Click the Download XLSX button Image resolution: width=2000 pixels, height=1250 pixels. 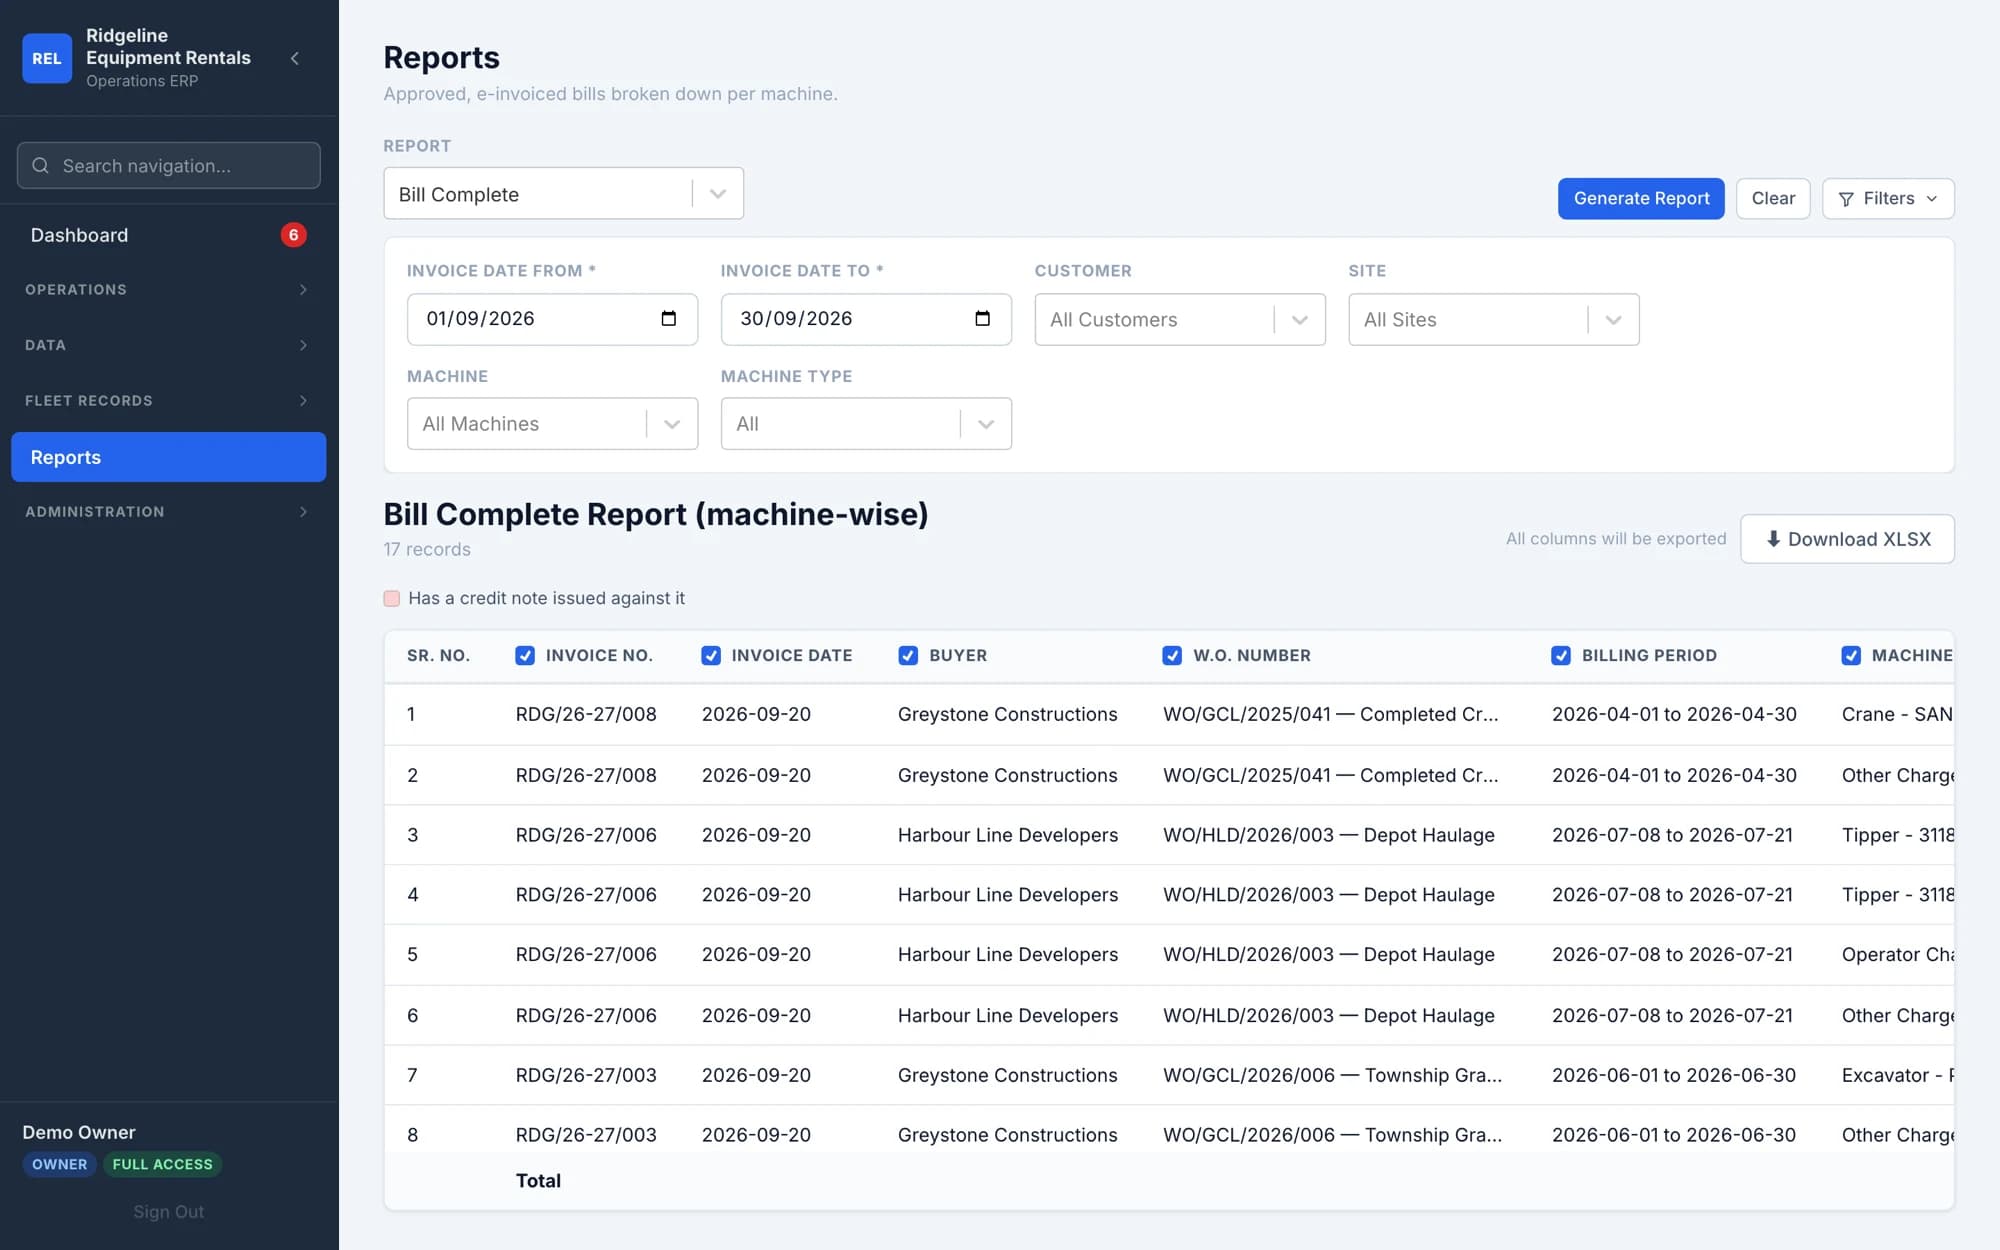coord(1847,539)
